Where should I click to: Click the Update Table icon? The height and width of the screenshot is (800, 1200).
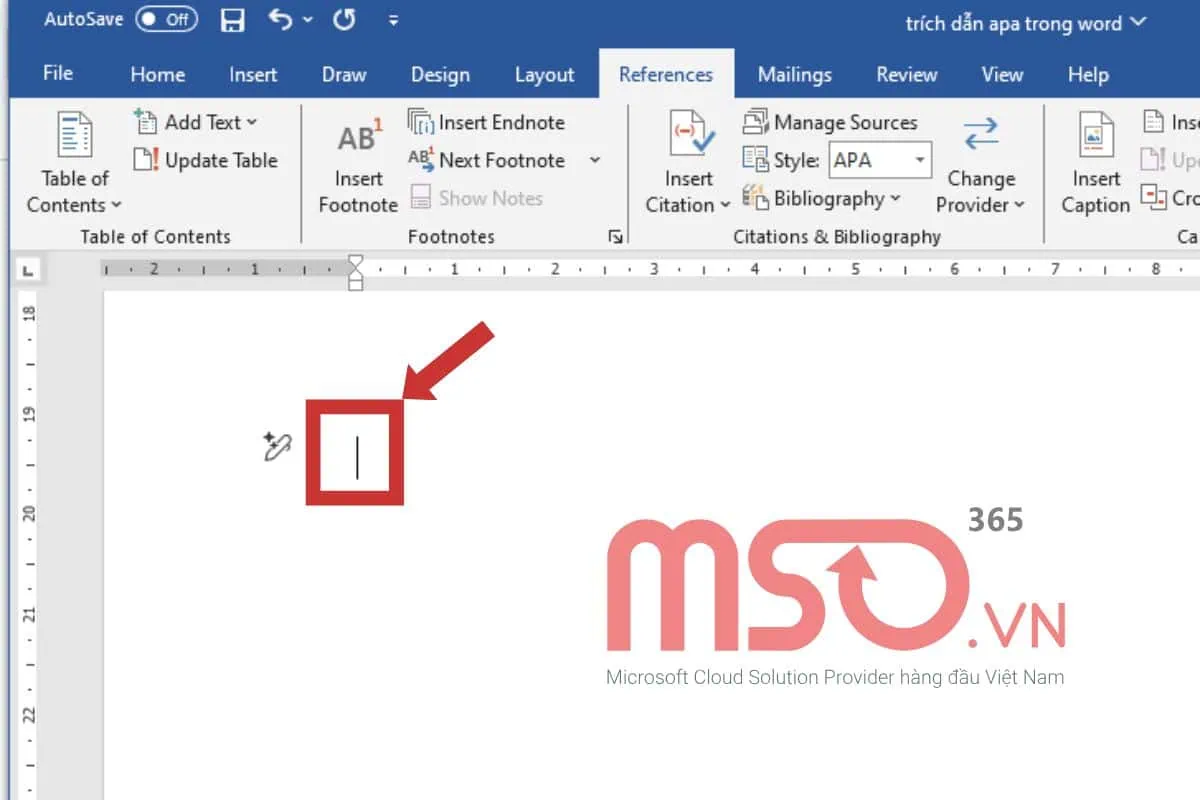[147, 160]
